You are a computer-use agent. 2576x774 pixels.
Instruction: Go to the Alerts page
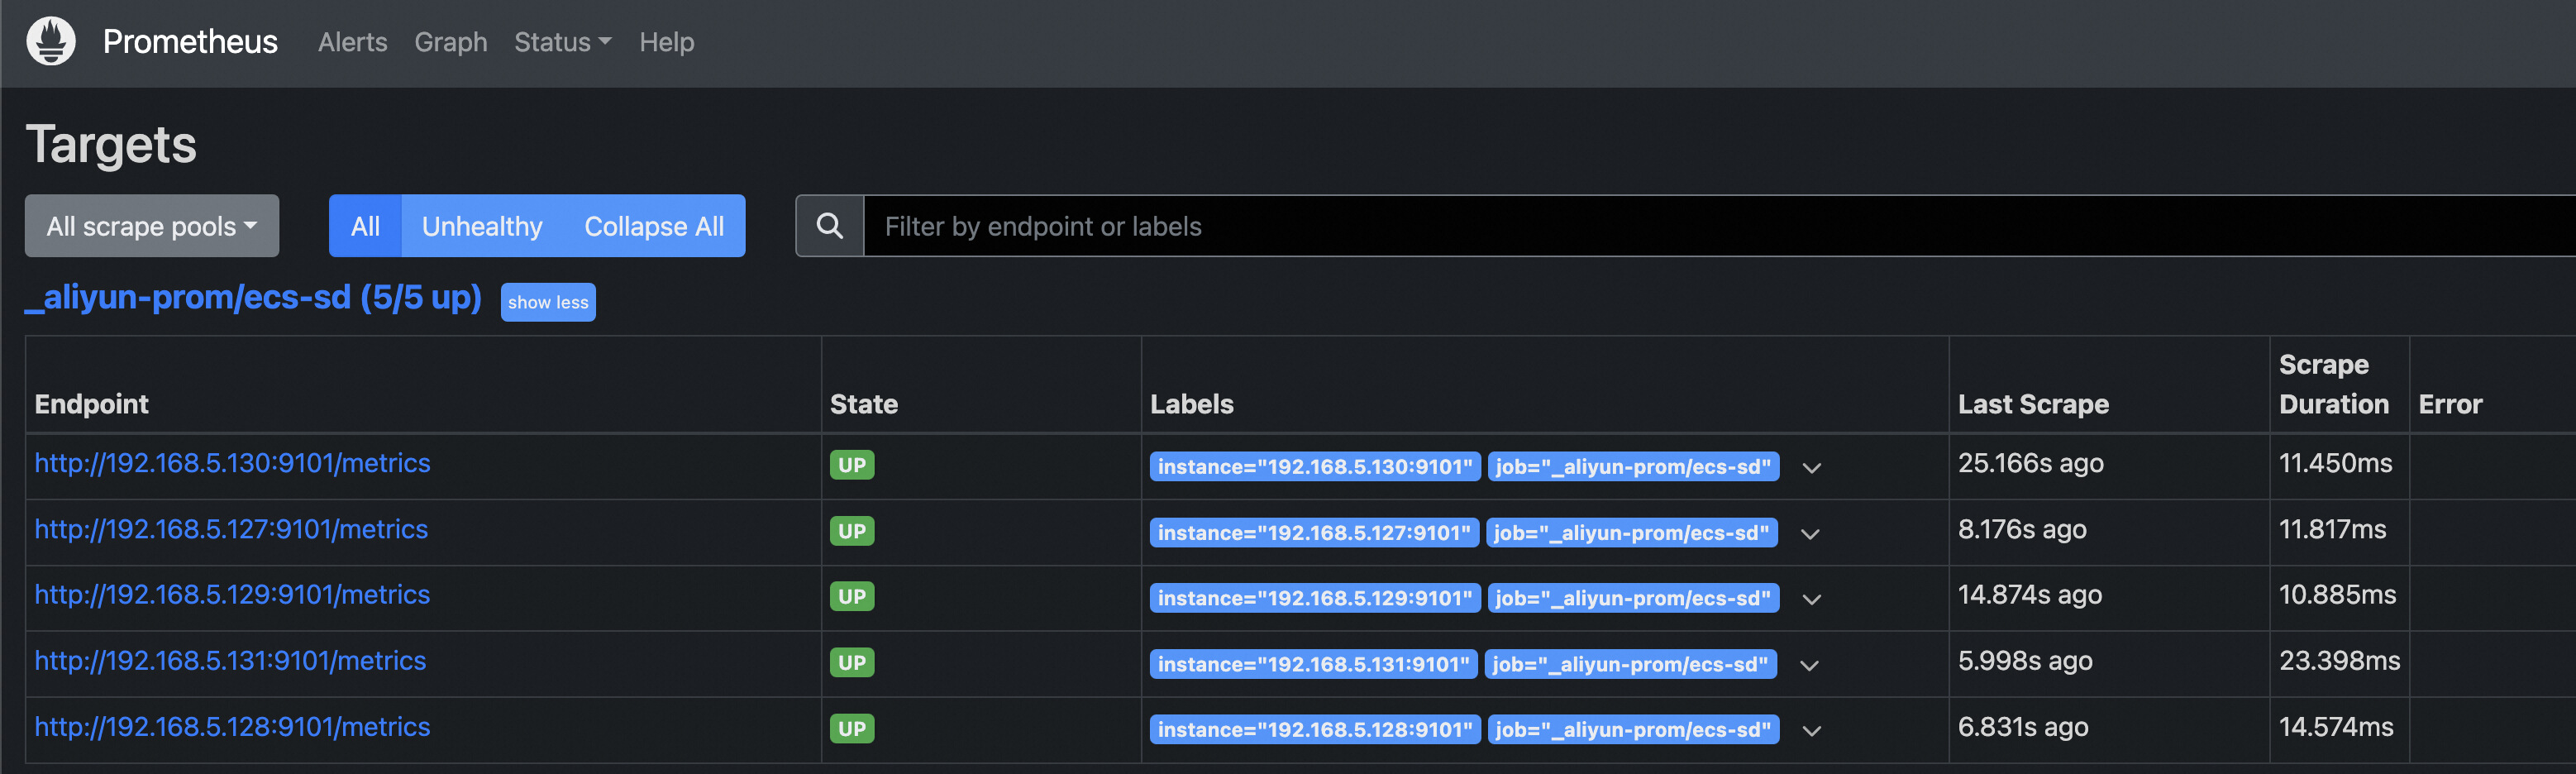(x=352, y=42)
